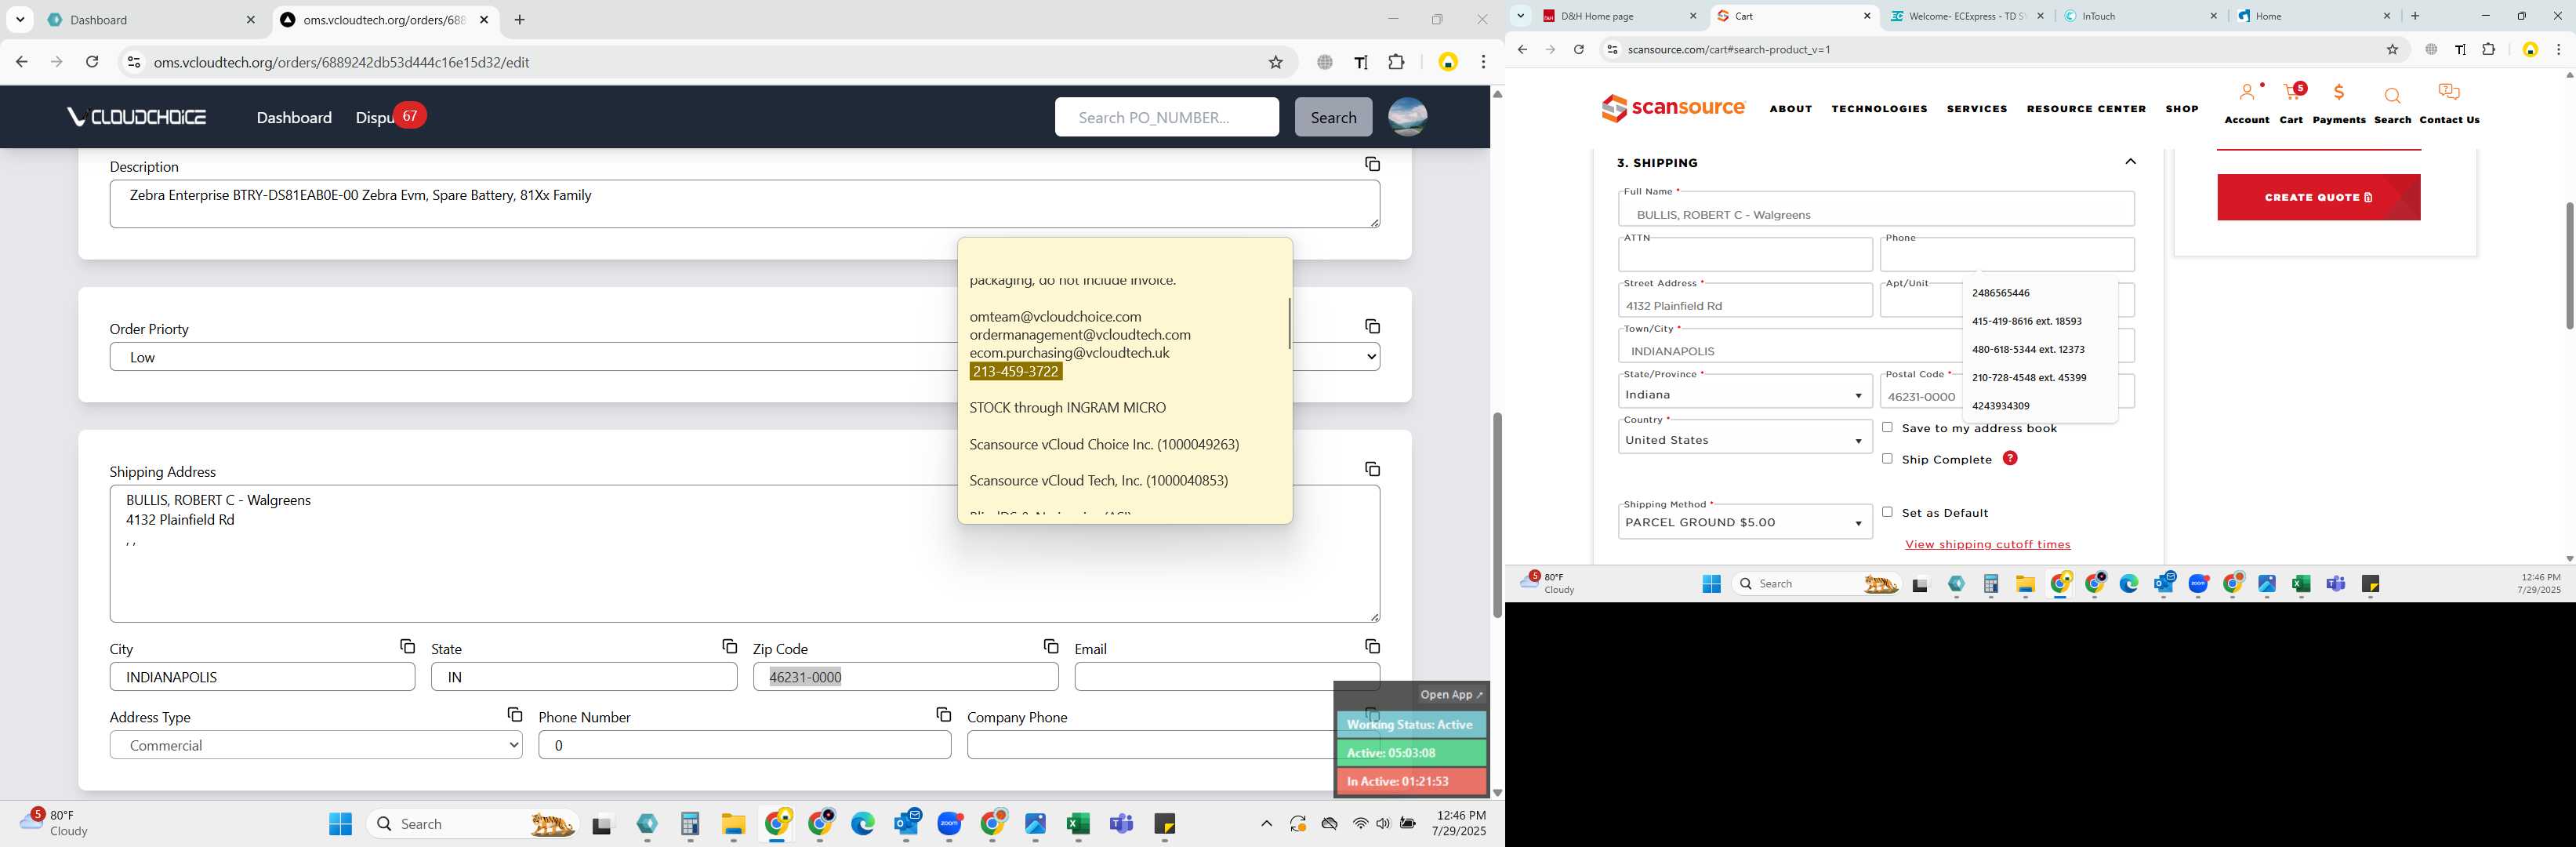Screen dimensions: 2576x847
Task: Bookmark the OMS page with star icon
Action: [x=1275, y=62]
